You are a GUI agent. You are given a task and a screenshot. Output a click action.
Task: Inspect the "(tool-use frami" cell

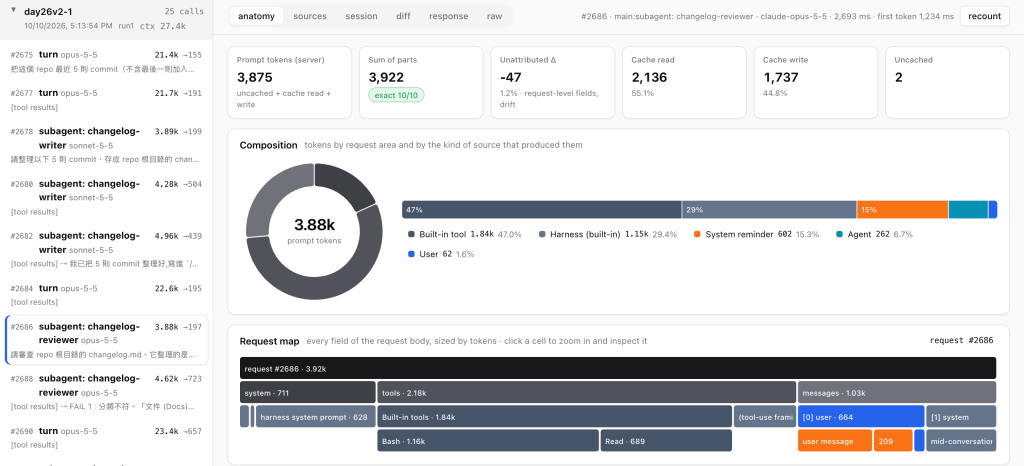765,416
